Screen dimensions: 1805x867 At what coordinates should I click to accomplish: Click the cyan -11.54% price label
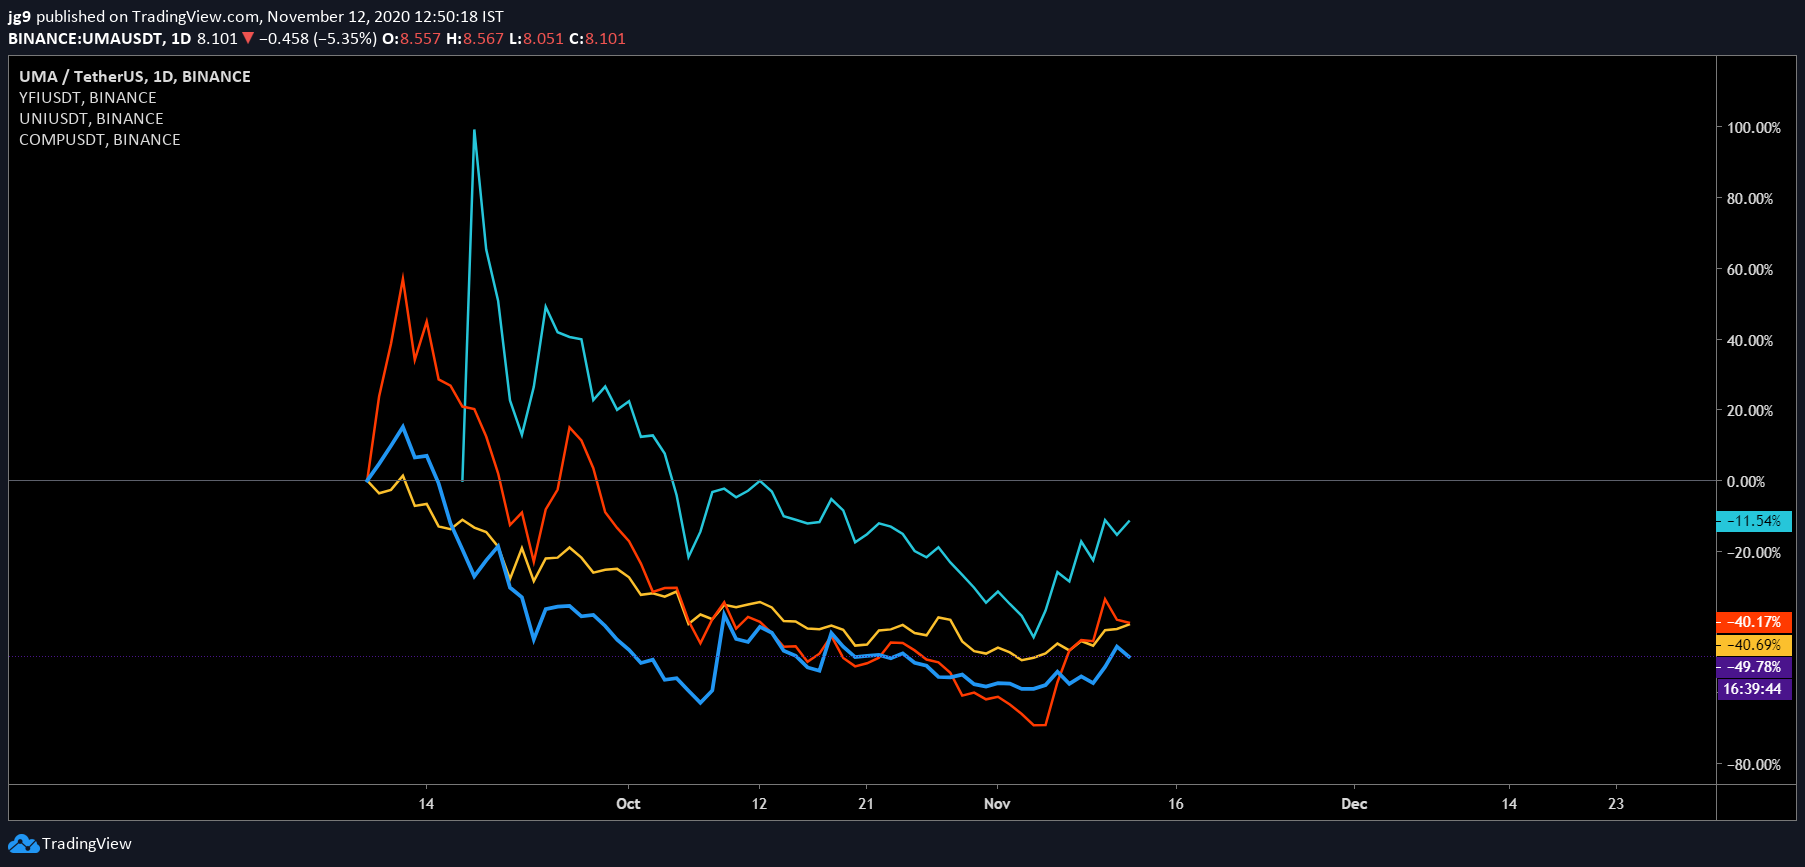[1754, 521]
